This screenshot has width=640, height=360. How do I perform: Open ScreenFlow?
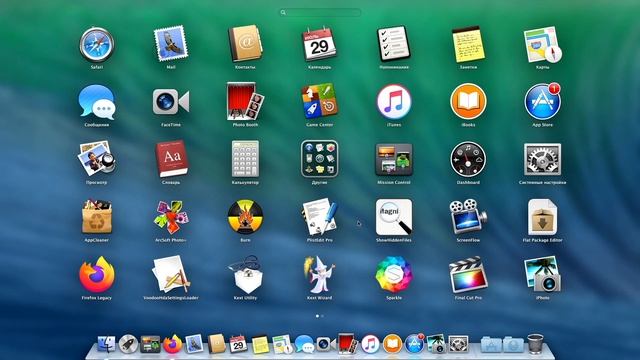click(468, 216)
